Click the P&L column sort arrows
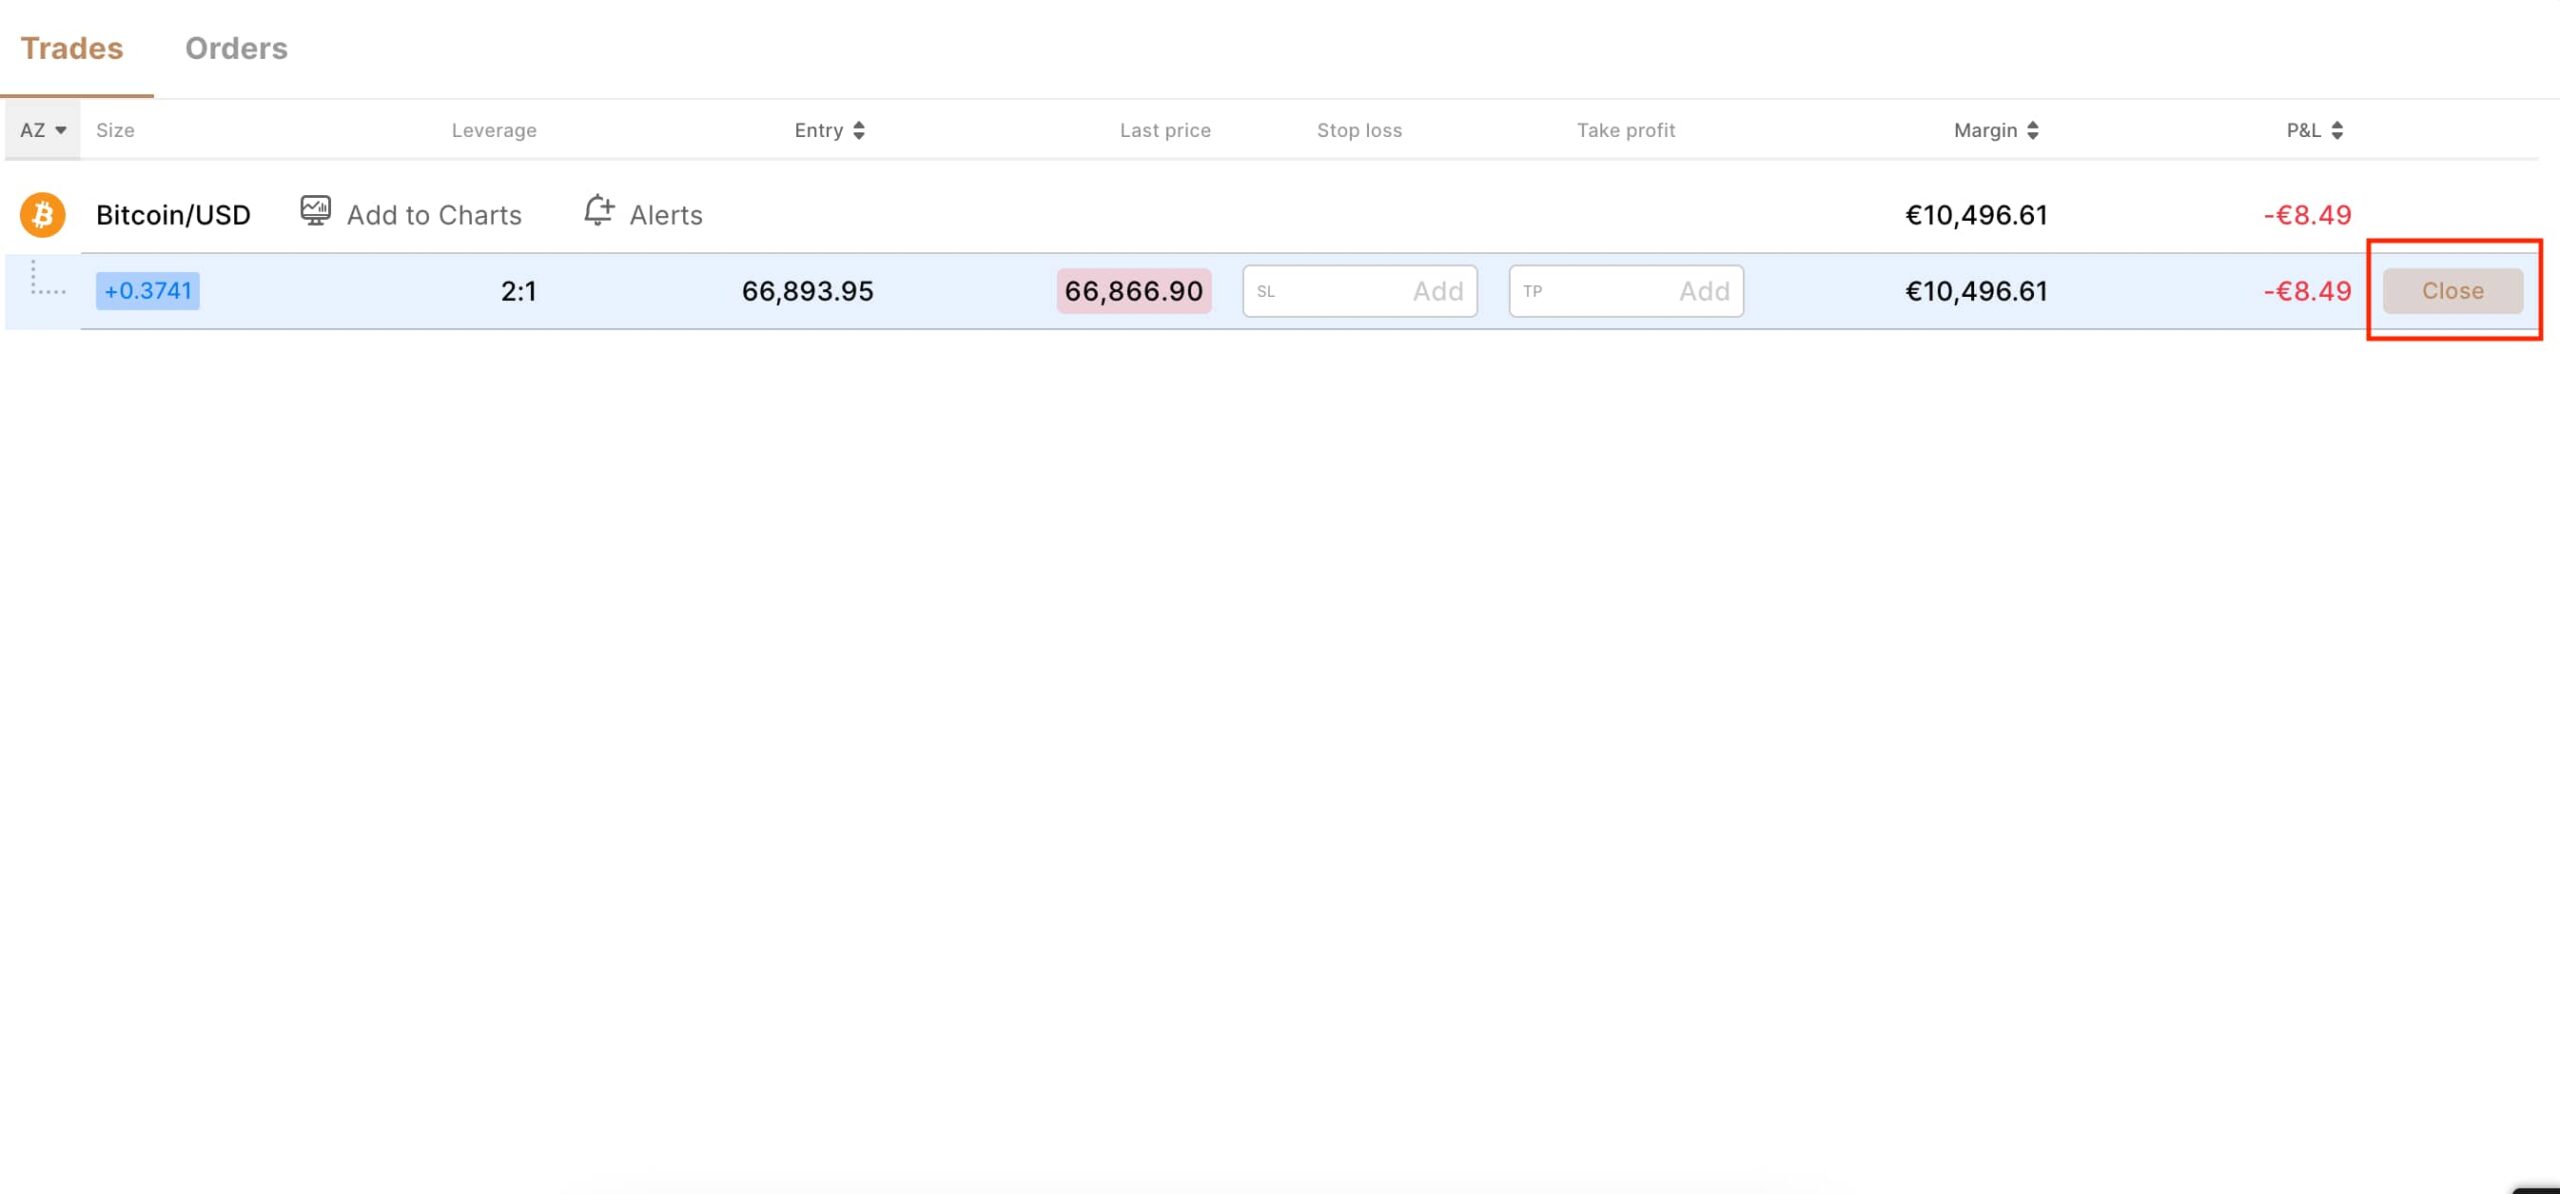 (x=2337, y=130)
